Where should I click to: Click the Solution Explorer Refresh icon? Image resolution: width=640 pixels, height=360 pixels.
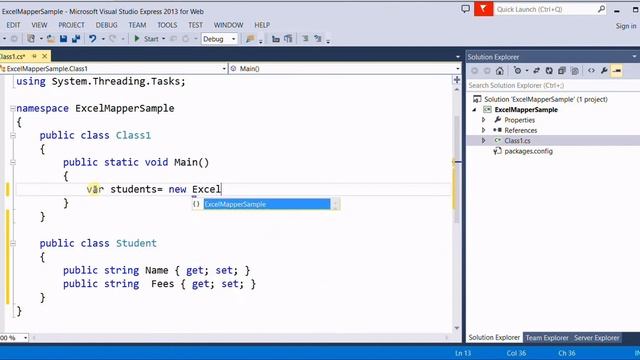[x=549, y=71]
